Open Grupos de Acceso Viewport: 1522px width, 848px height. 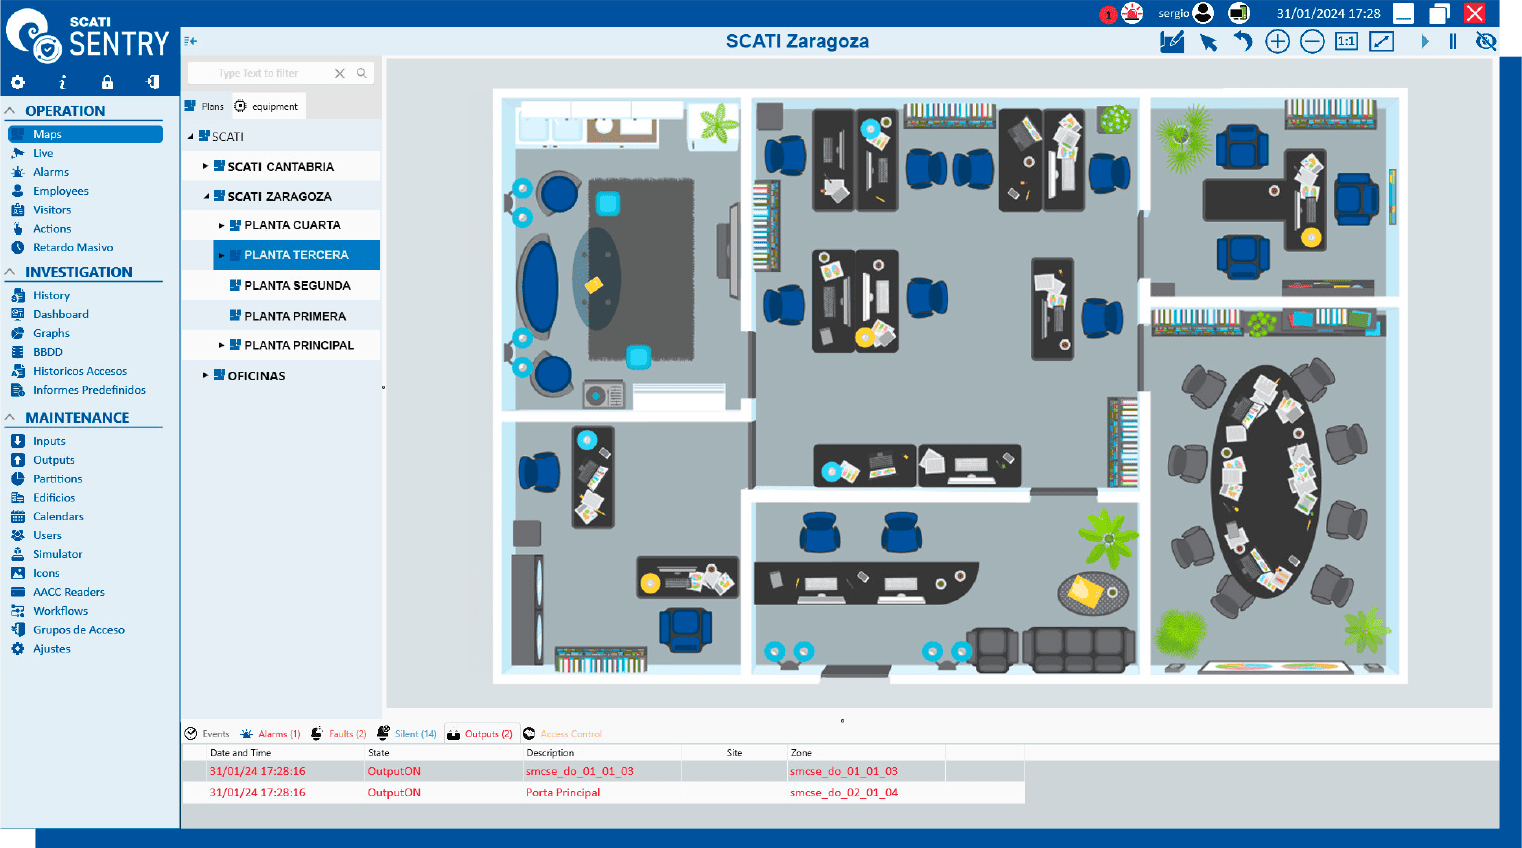point(79,630)
